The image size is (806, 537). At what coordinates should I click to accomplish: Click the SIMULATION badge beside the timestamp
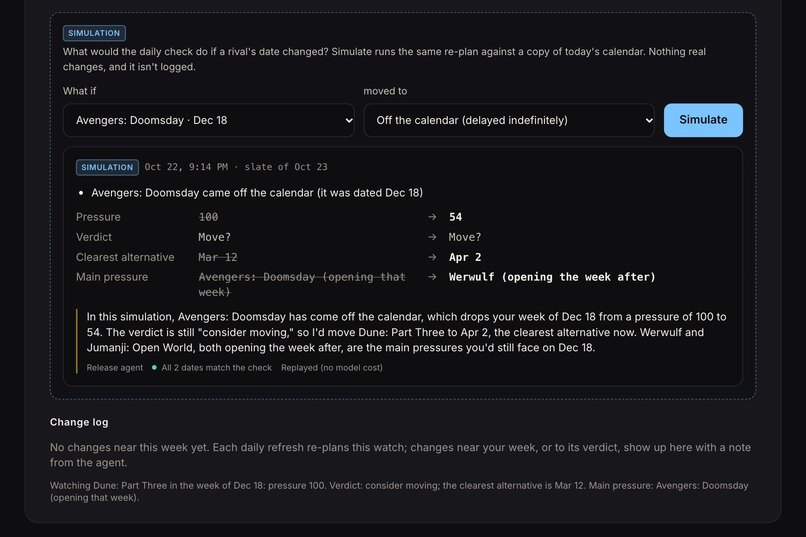(x=107, y=167)
